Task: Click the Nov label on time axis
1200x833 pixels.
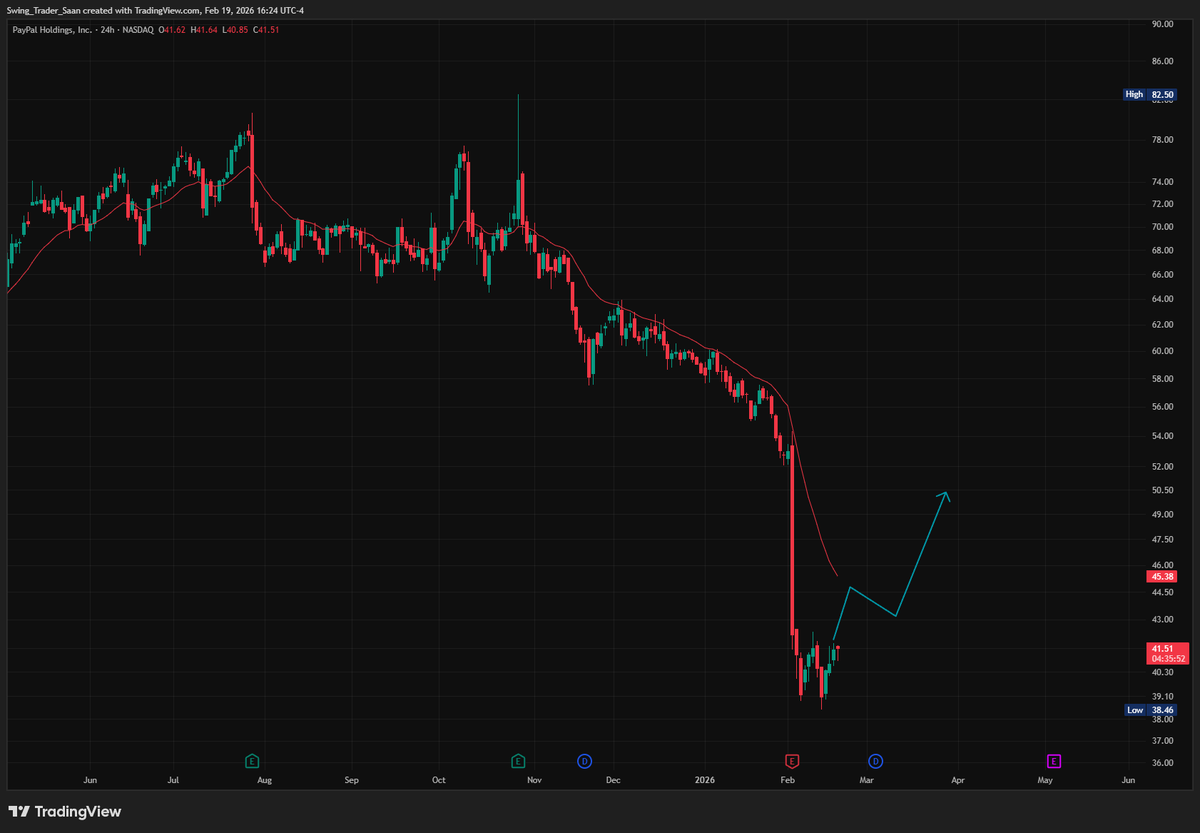Action: (x=534, y=779)
